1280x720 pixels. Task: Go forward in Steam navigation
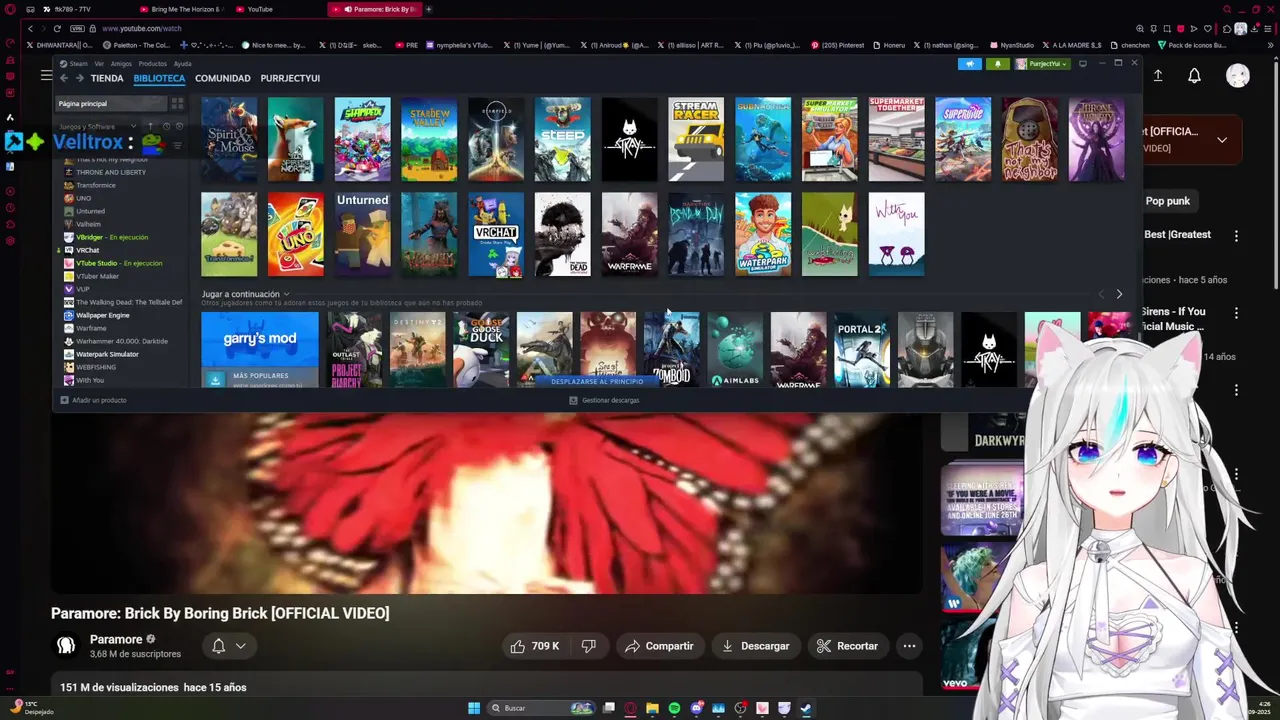tap(80, 78)
